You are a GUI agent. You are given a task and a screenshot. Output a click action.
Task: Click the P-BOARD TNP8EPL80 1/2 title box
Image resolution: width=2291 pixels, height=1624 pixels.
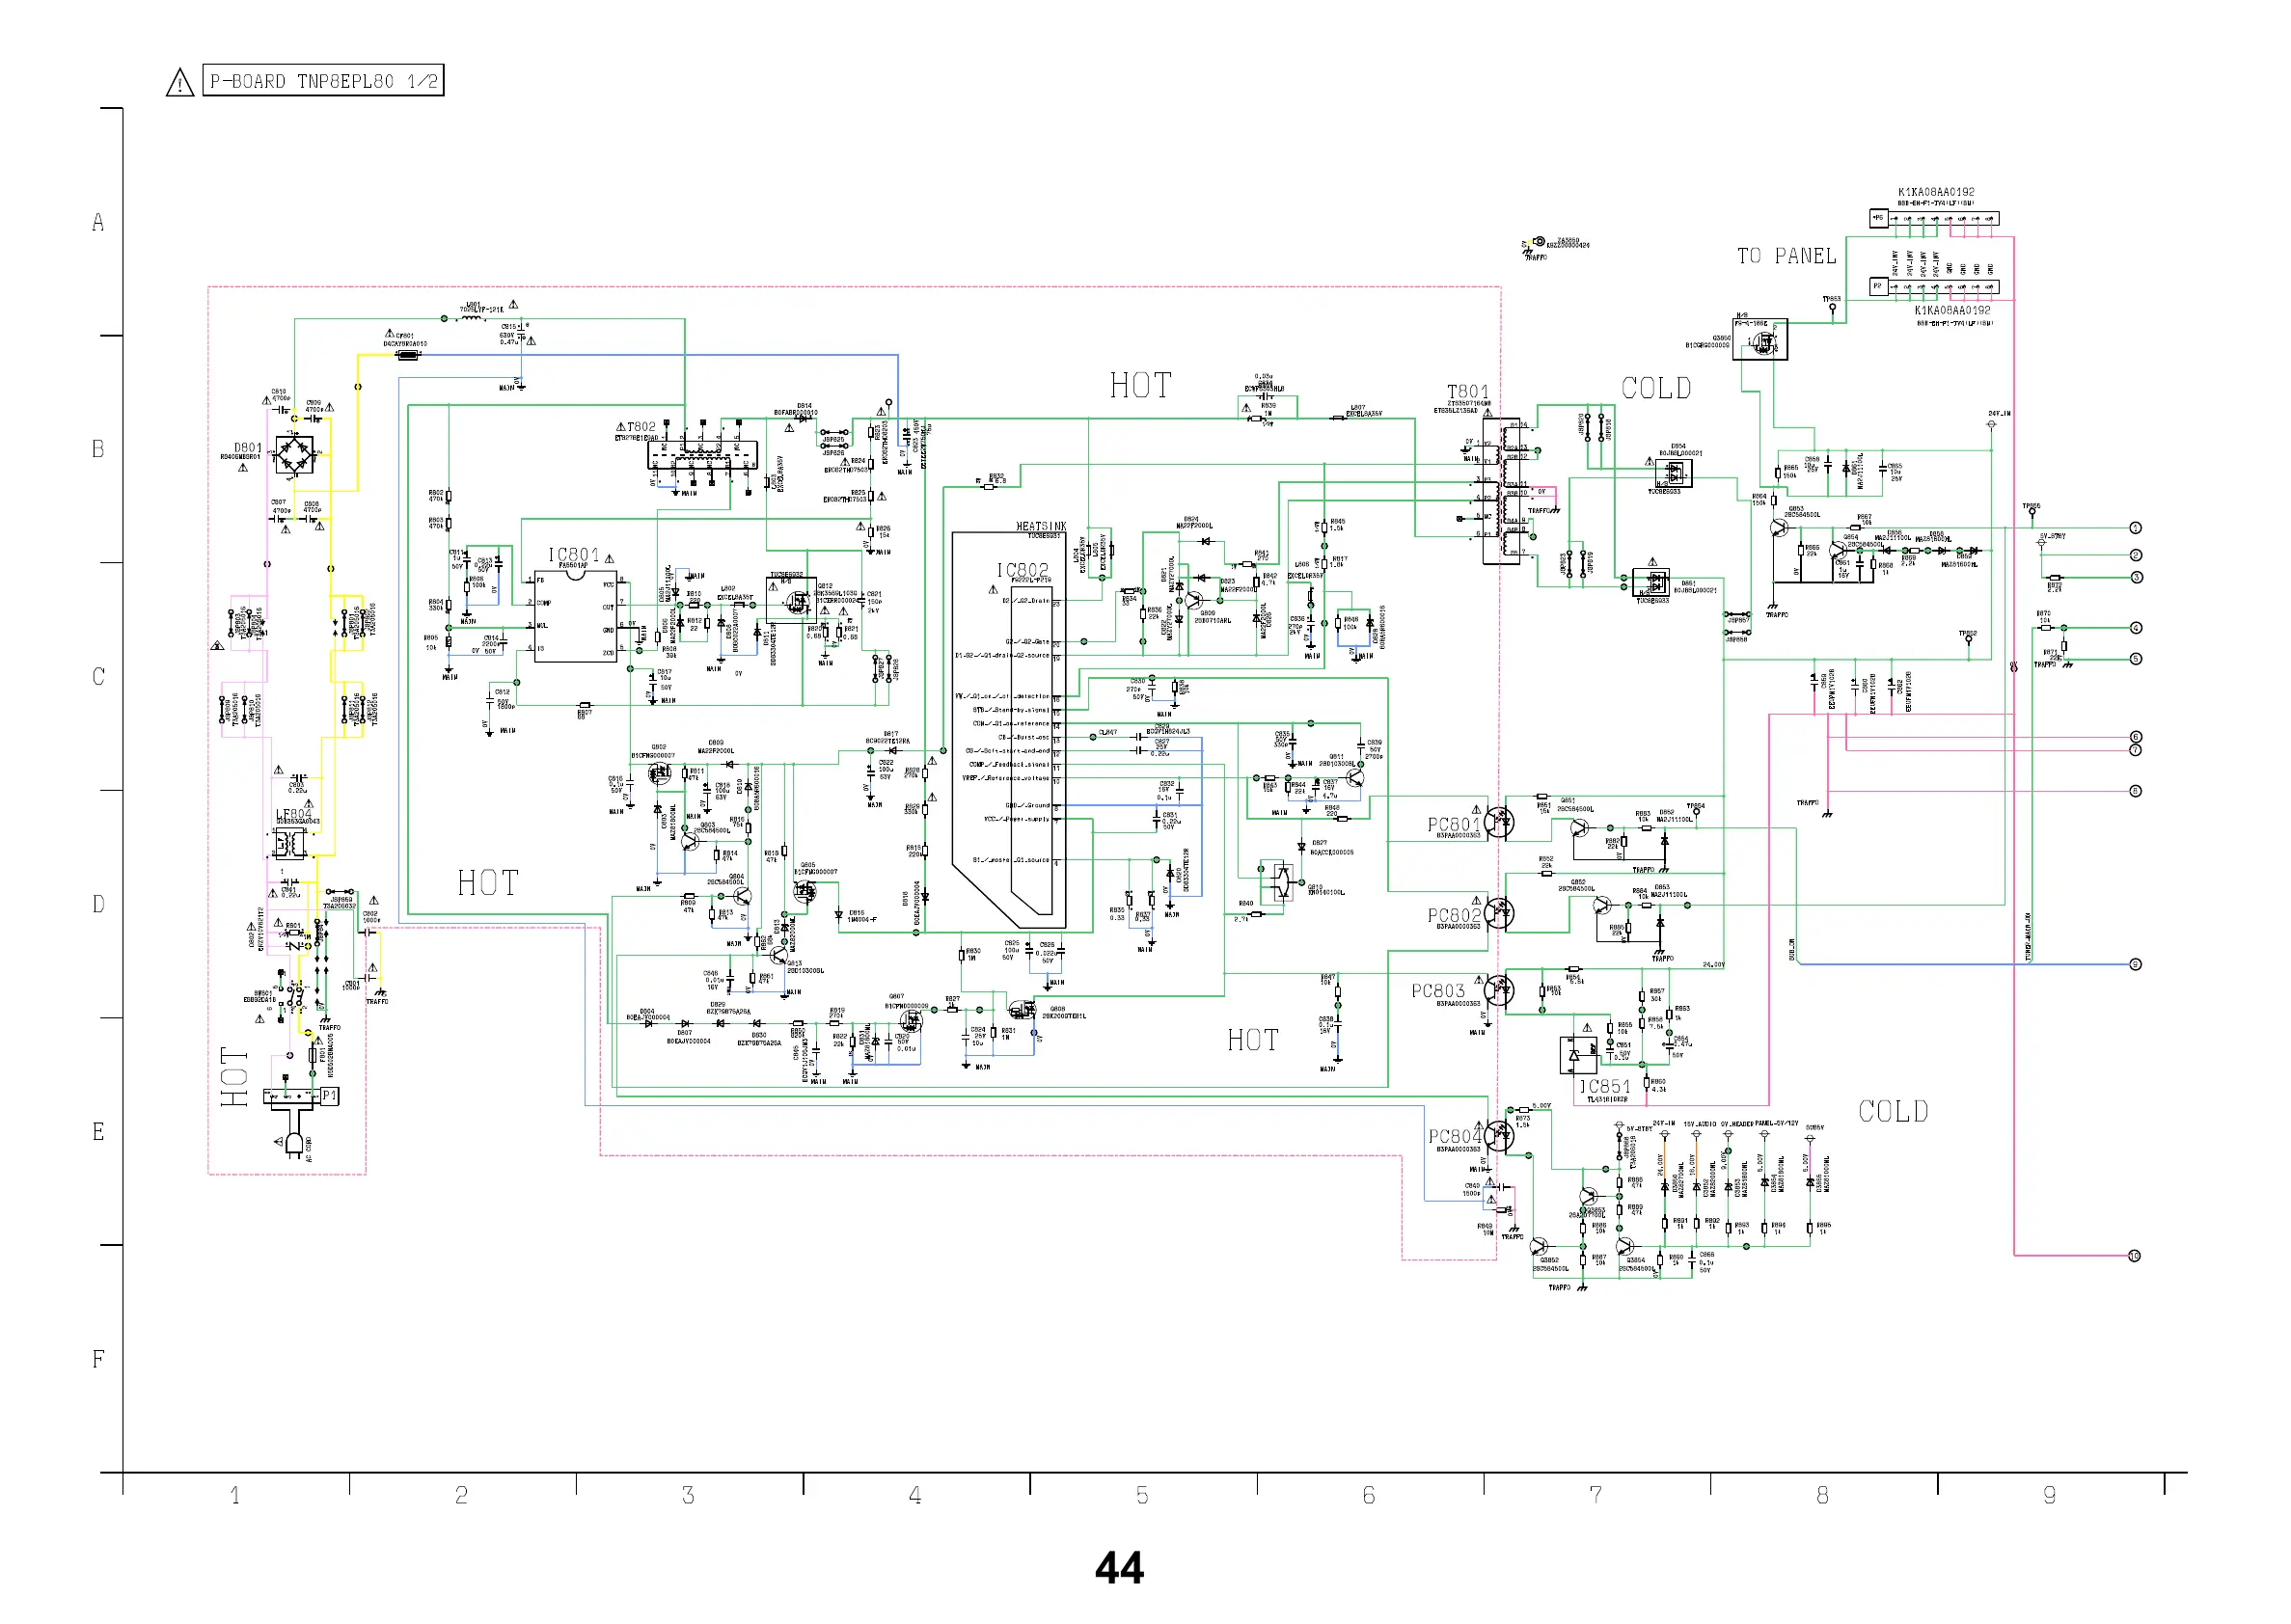tap(323, 81)
